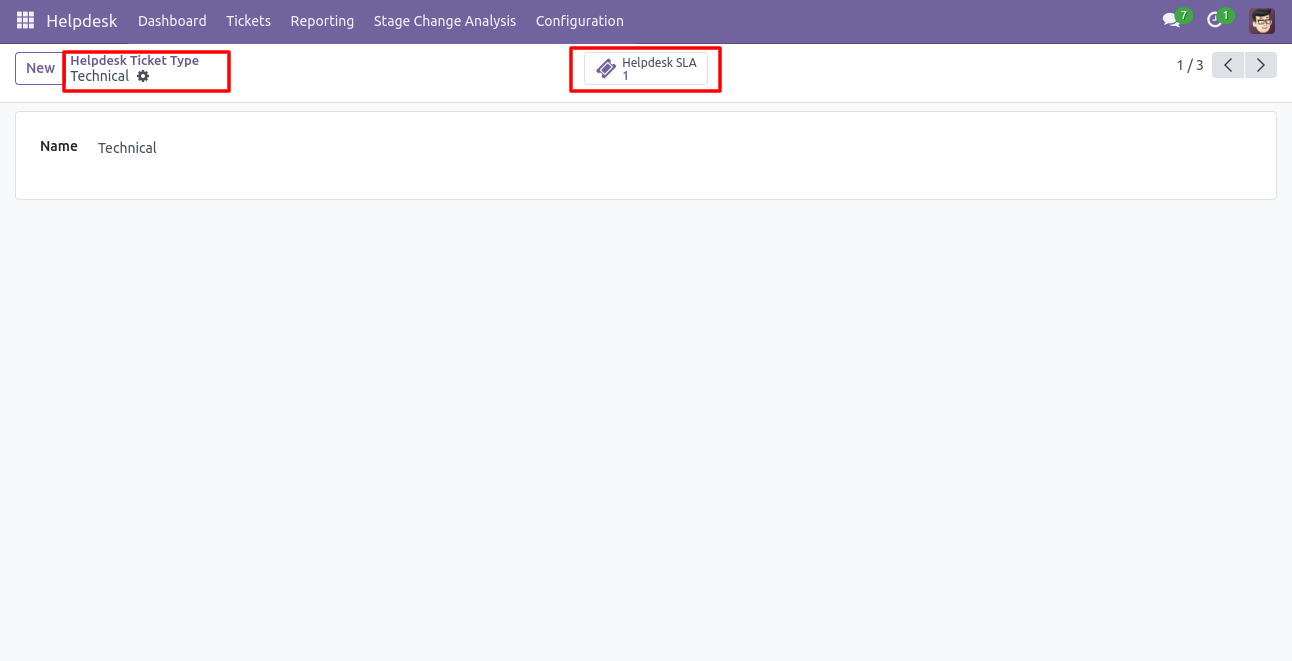This screenshot has height=661, width=1292.
Task: Open the Reporting menu
Action: (322, 21)
